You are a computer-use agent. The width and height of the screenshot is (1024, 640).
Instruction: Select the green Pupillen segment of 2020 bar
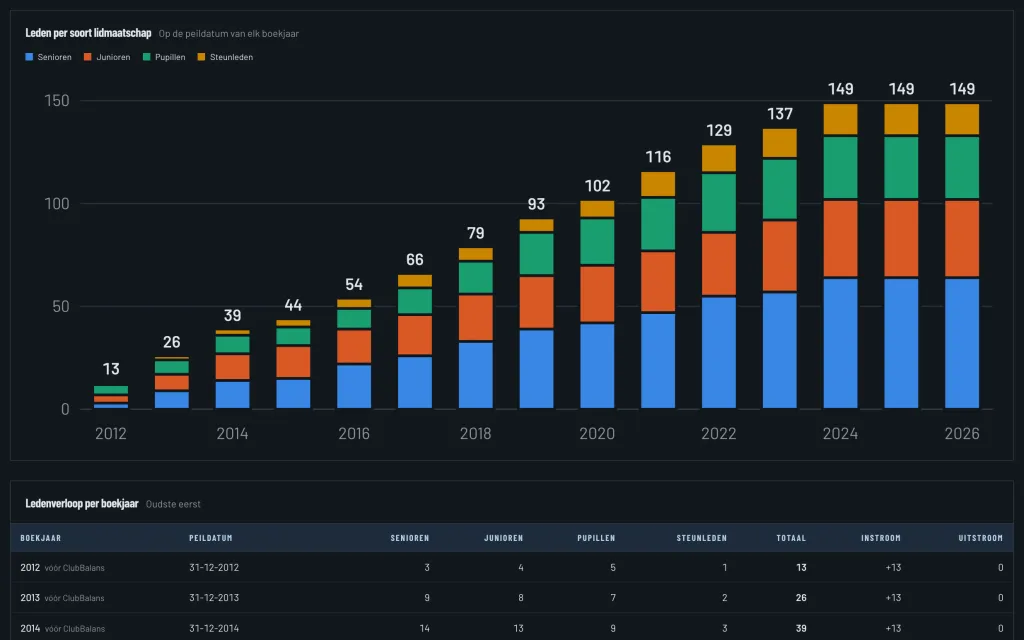[597, 241]
